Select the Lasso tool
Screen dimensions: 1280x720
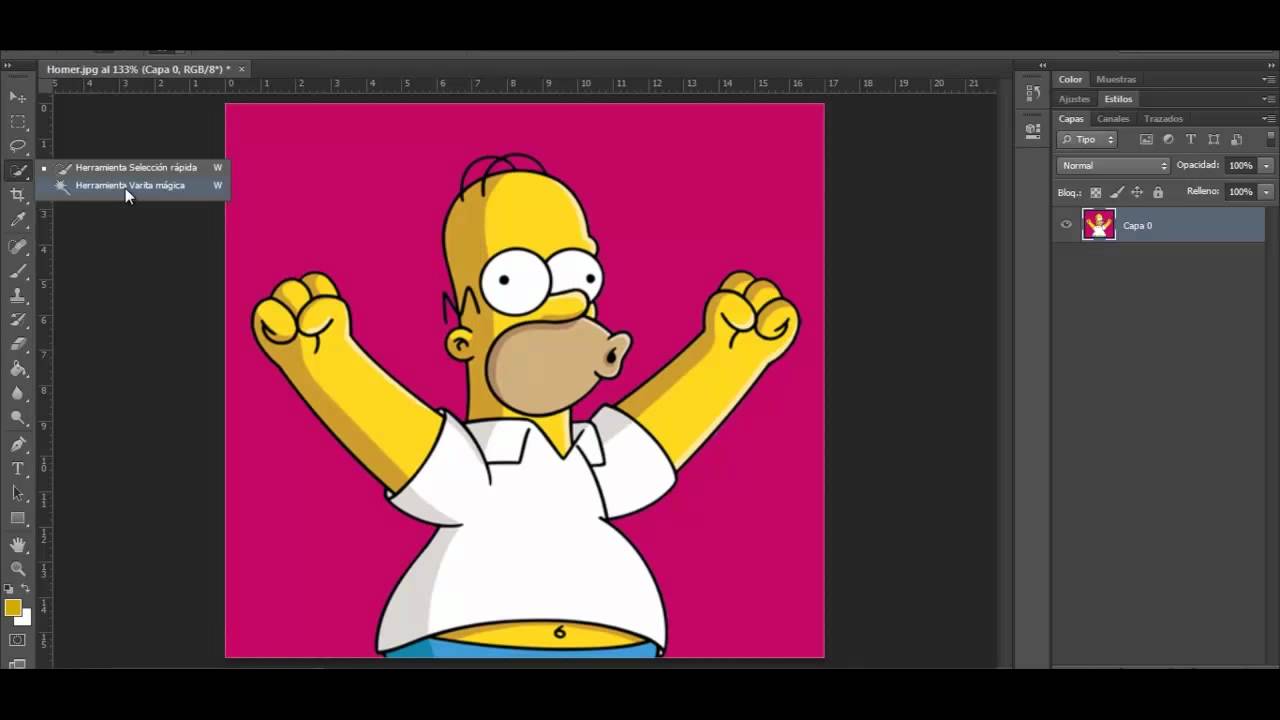[18, 146]
